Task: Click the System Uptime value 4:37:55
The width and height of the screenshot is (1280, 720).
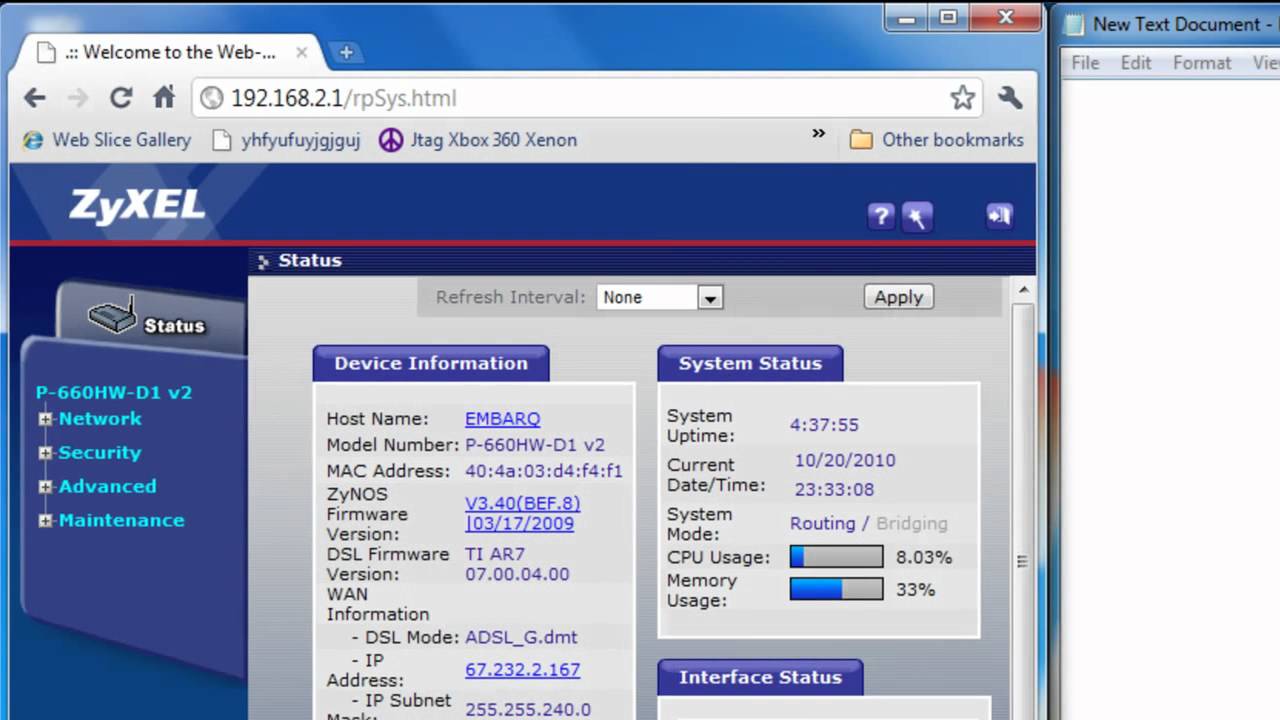Action: click(x=824, y=425)
